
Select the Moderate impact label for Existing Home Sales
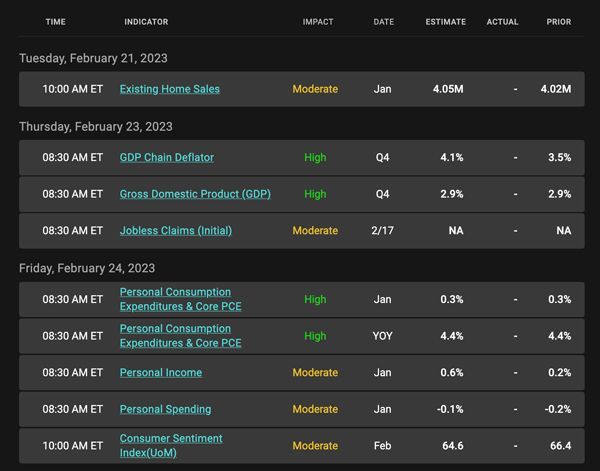click(x=315, y=89)
